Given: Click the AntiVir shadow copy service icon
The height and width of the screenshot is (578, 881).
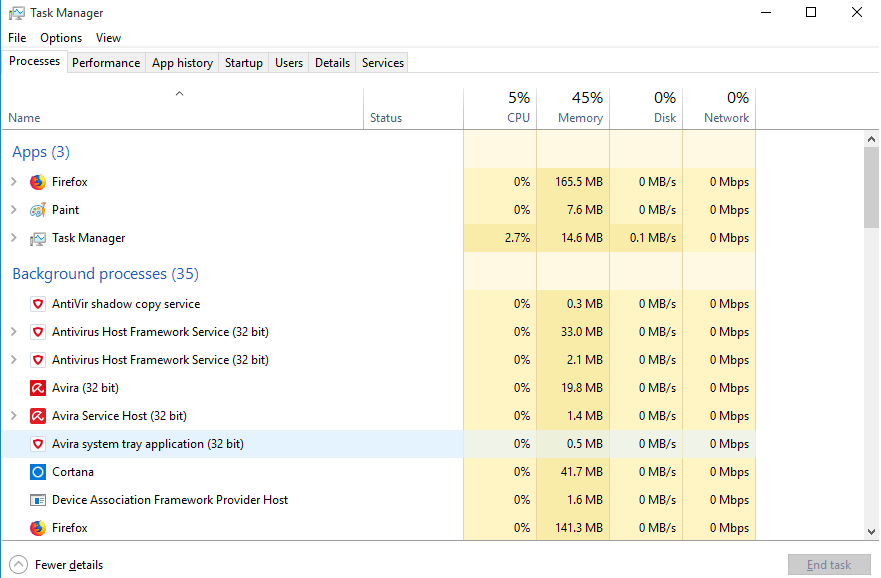Looking at the screenshot, I should [x=38, y=304].
